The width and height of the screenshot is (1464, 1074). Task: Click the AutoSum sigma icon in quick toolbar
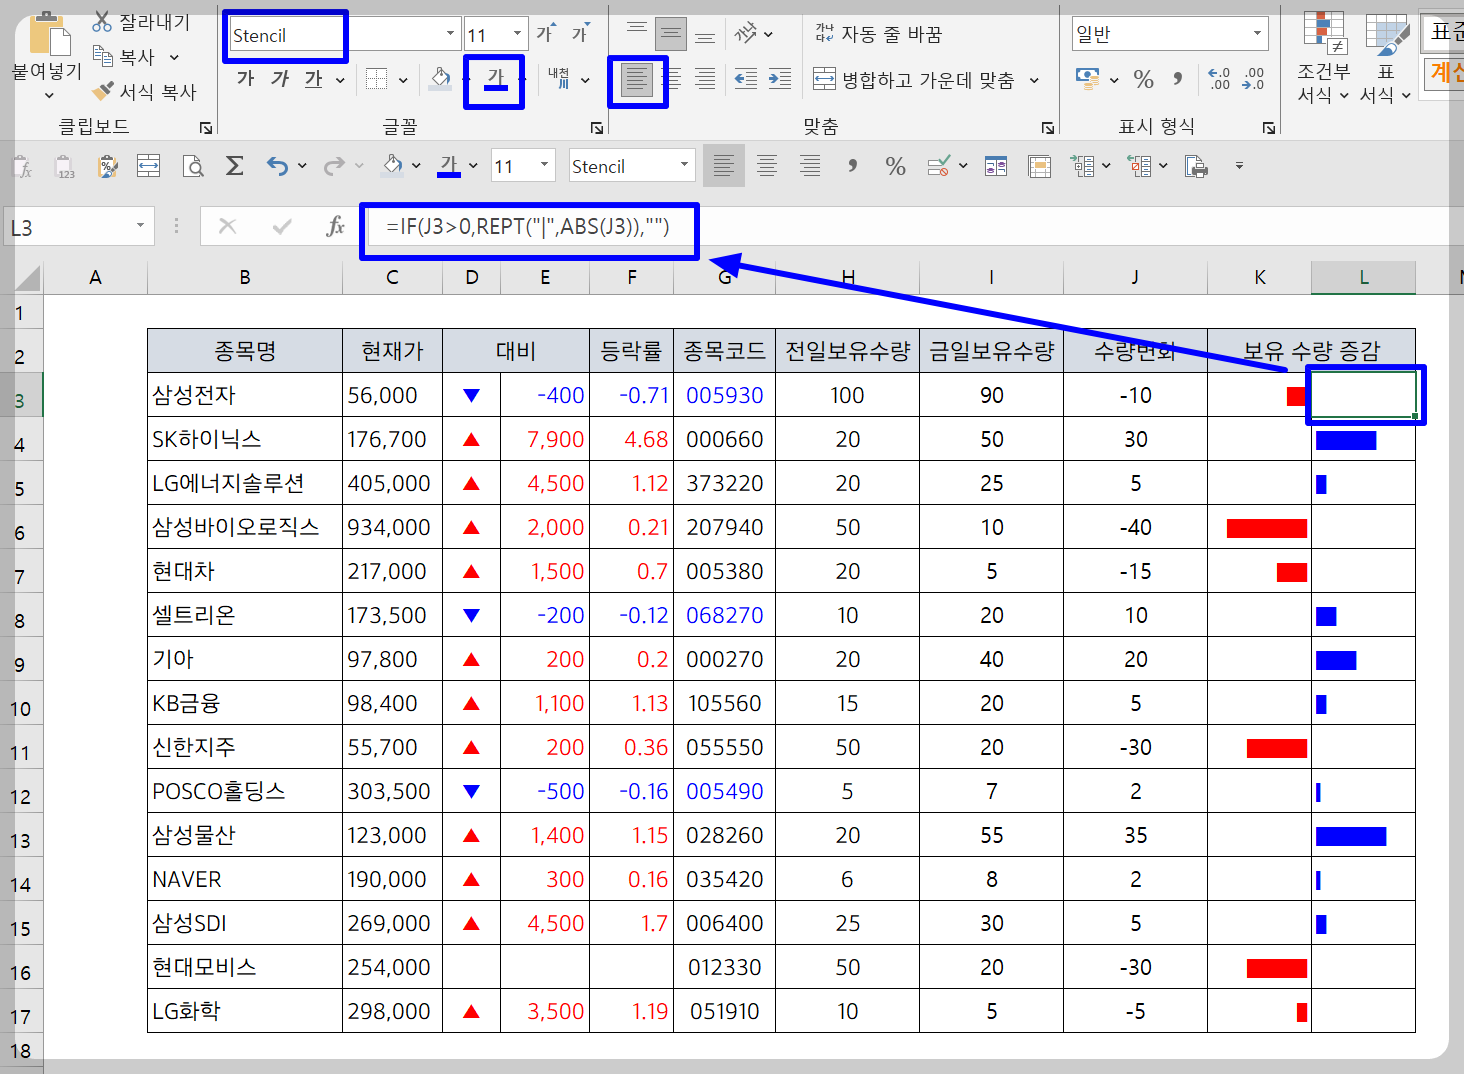235,166
